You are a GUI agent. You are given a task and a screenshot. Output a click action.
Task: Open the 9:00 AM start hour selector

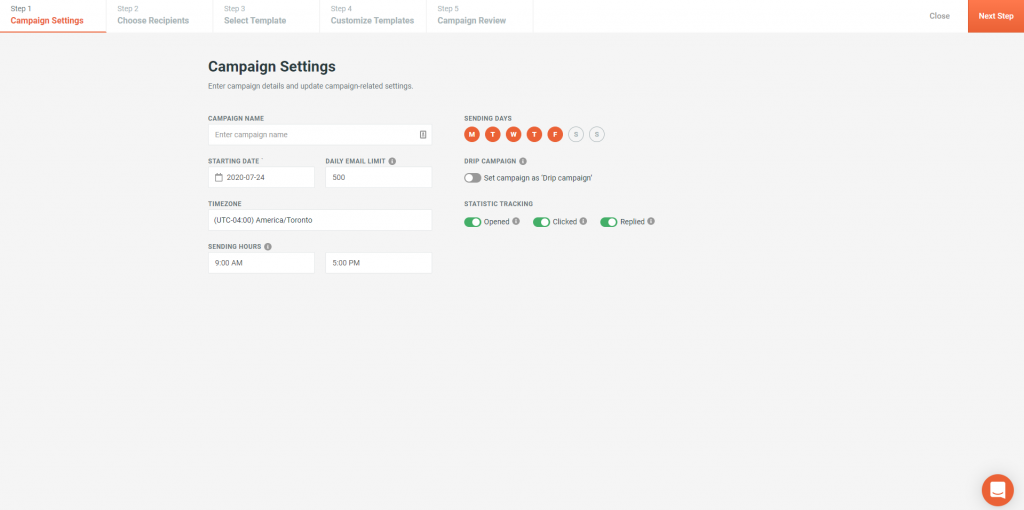(x=261, y=263)
